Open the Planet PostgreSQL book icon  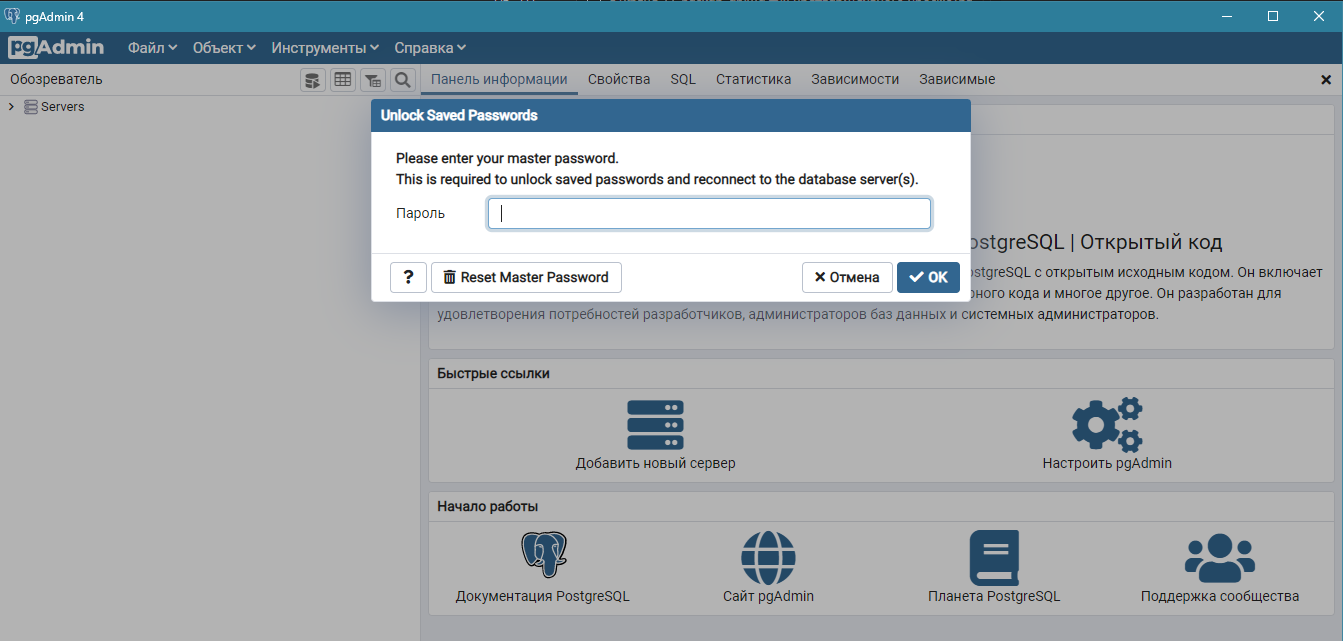click(x=994, y=557)
